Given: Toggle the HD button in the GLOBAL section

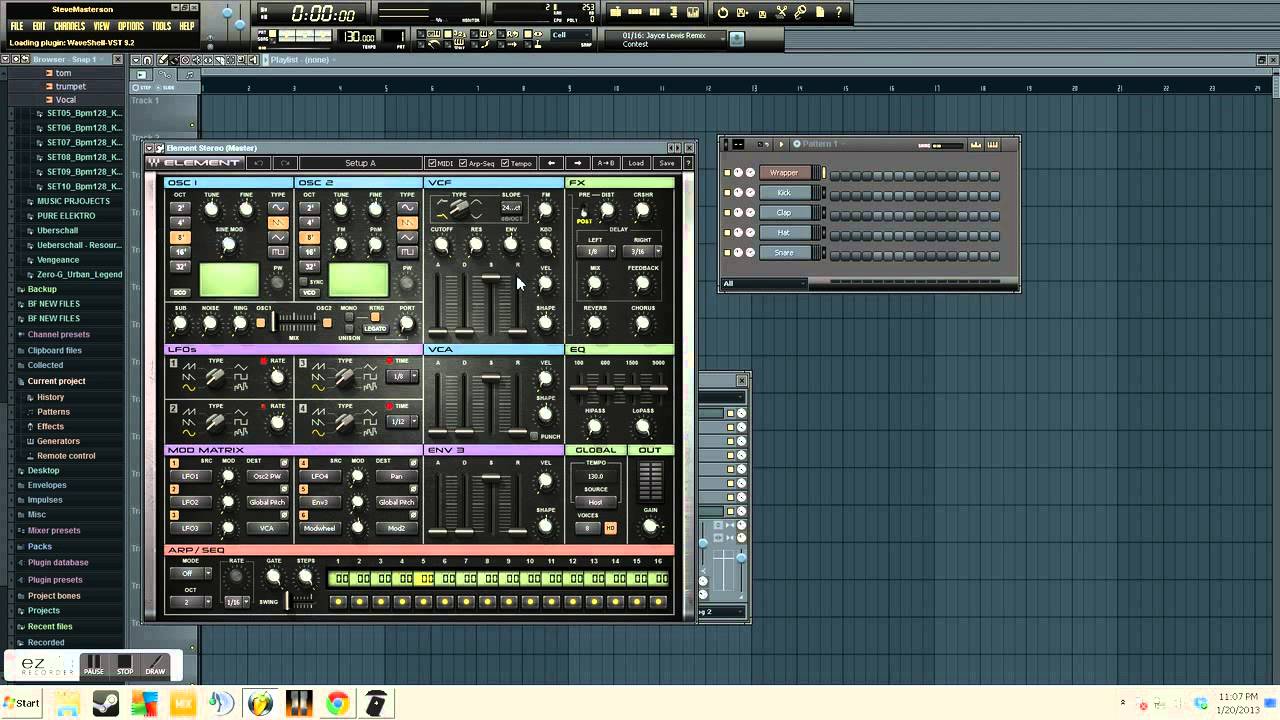Looking at the screenshot, I should pos(610,528).
